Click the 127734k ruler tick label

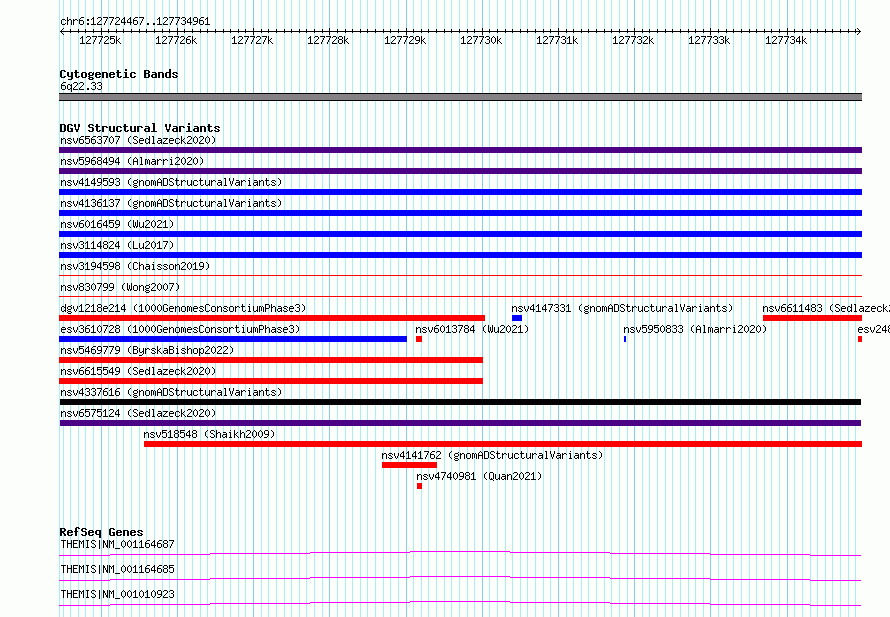click(x=786, y=40)
